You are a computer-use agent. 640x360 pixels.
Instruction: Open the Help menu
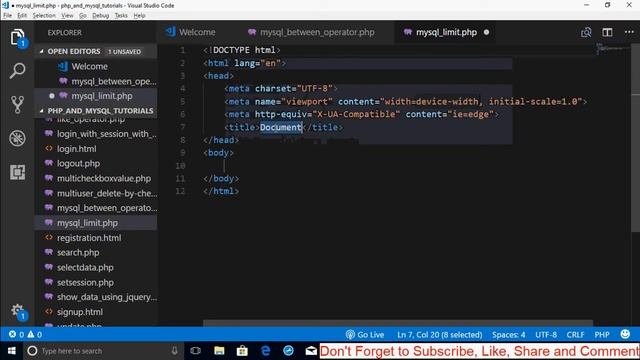coord(139,16)
